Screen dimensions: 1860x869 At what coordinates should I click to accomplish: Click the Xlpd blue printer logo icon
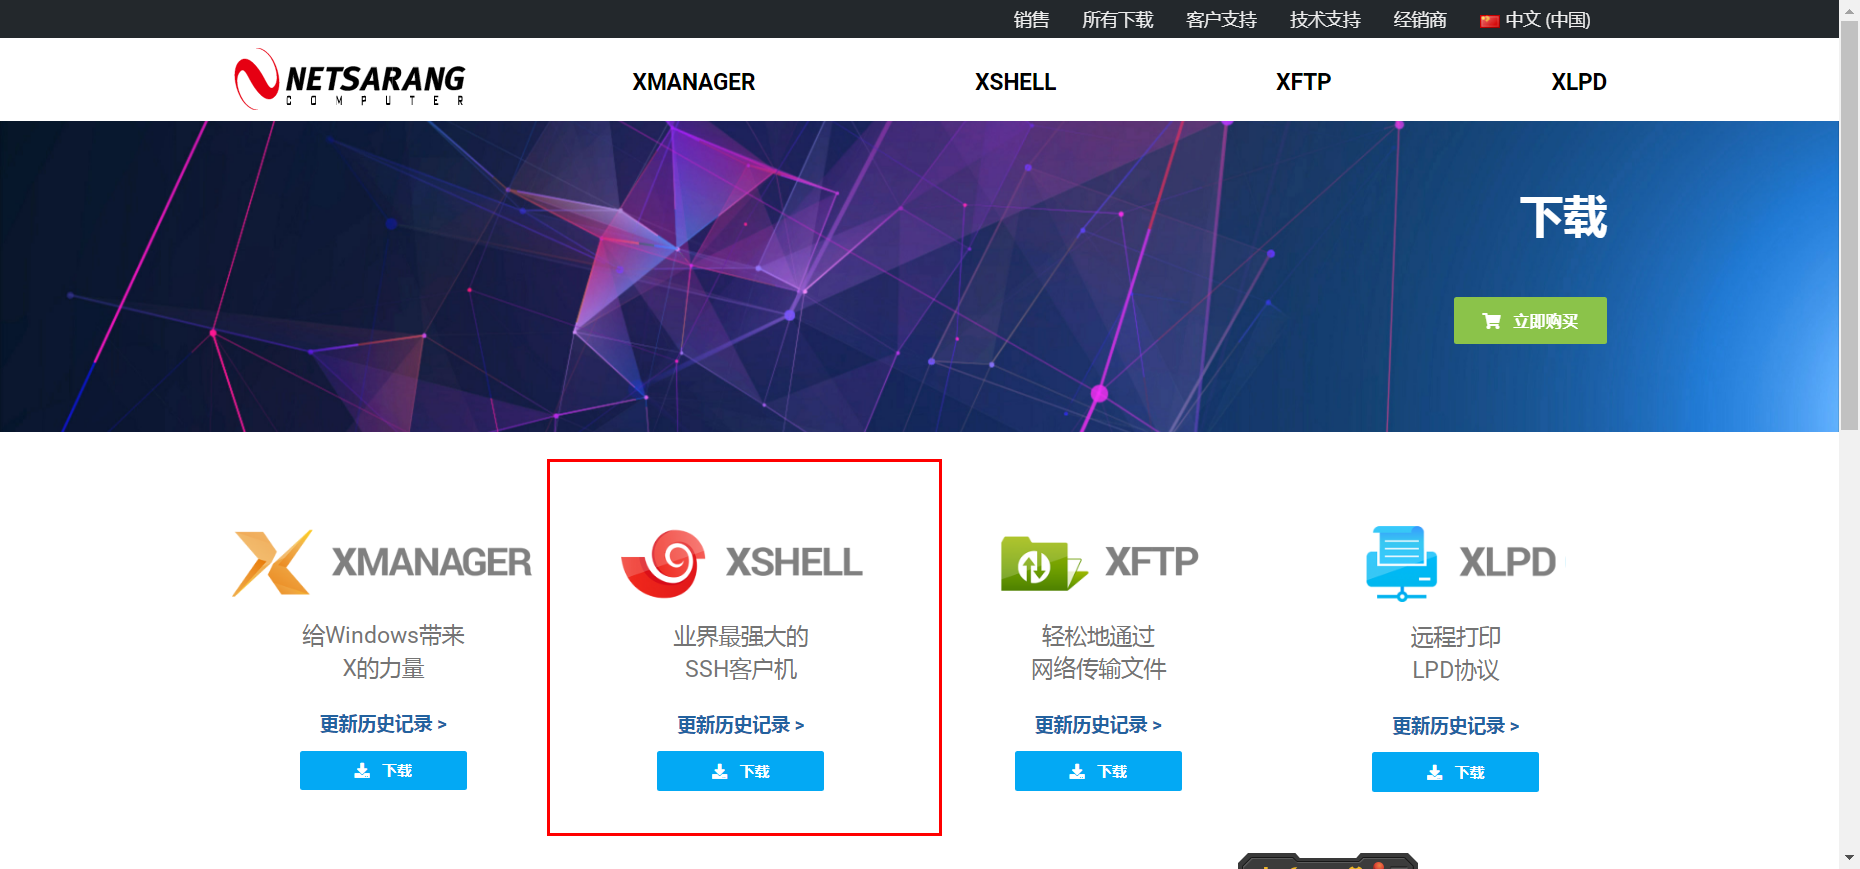click(x=1402, y=563)
